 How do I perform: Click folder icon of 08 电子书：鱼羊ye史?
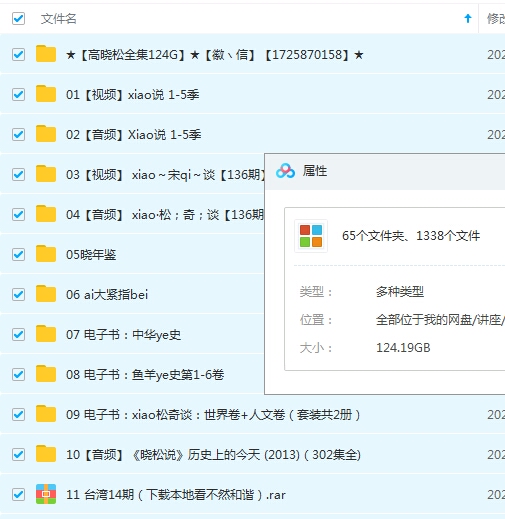(46, 374)
